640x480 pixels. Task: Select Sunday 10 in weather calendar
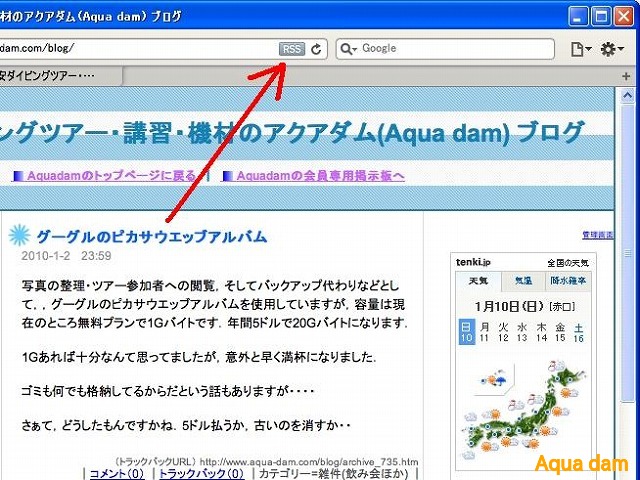(466, 332)
